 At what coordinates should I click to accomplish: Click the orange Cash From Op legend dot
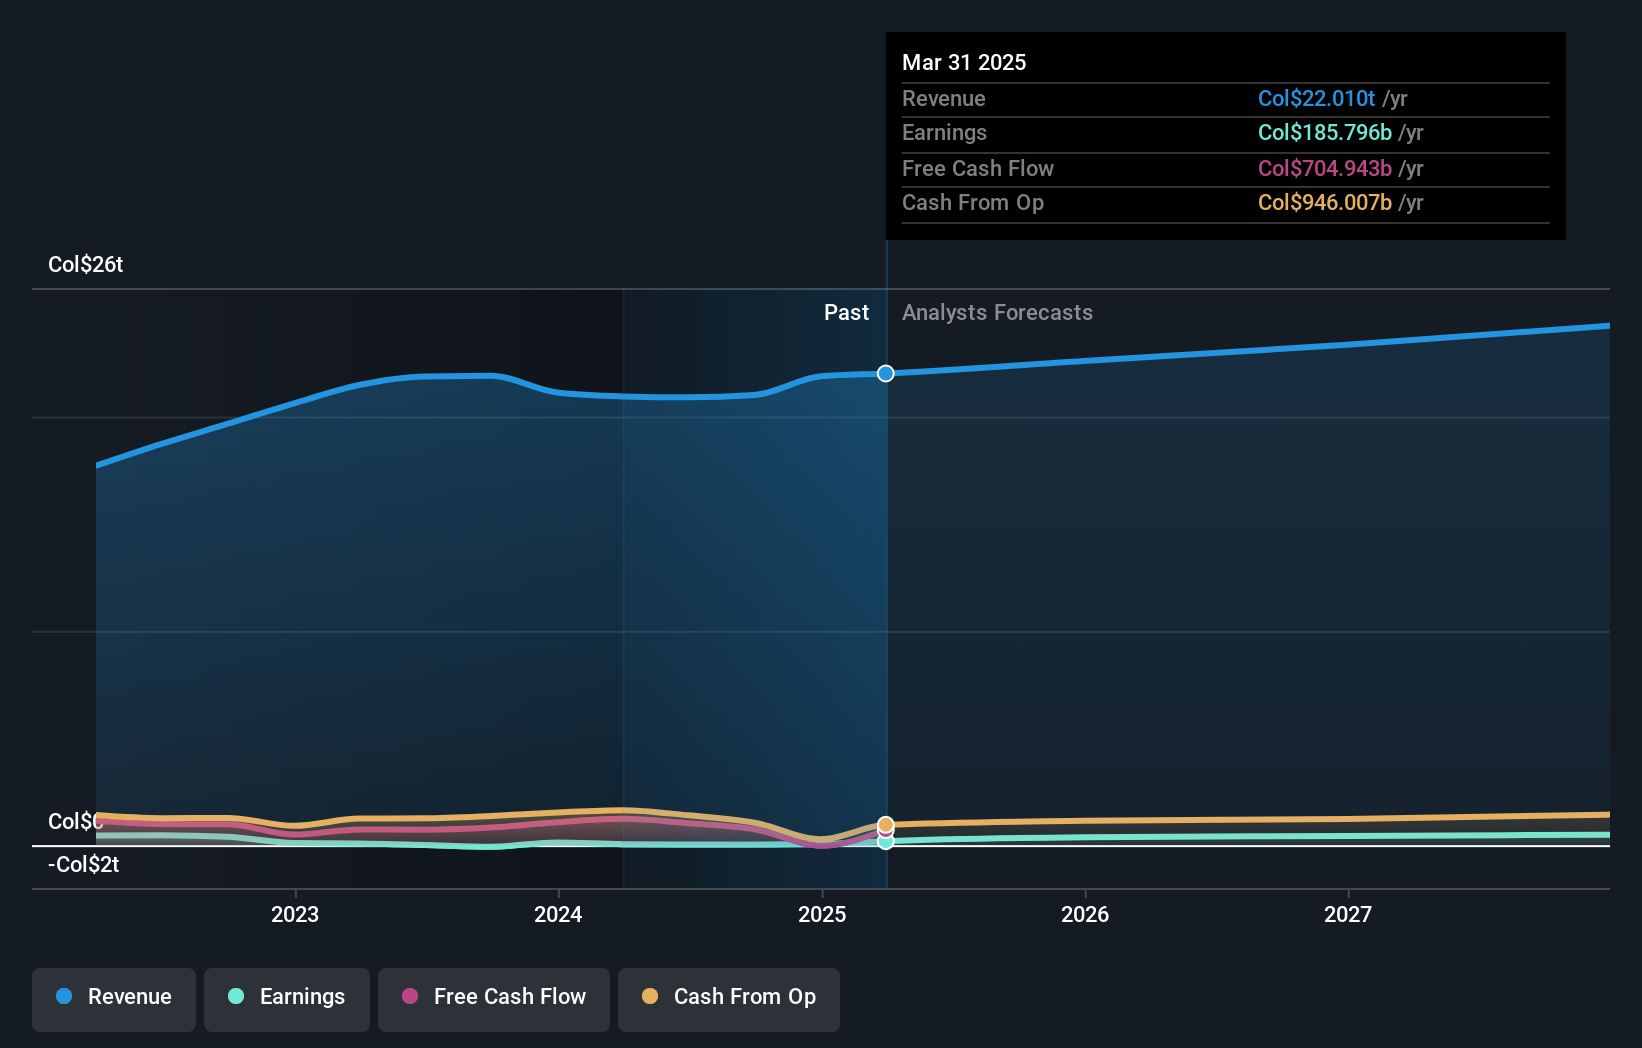click(x=650, y=996)
